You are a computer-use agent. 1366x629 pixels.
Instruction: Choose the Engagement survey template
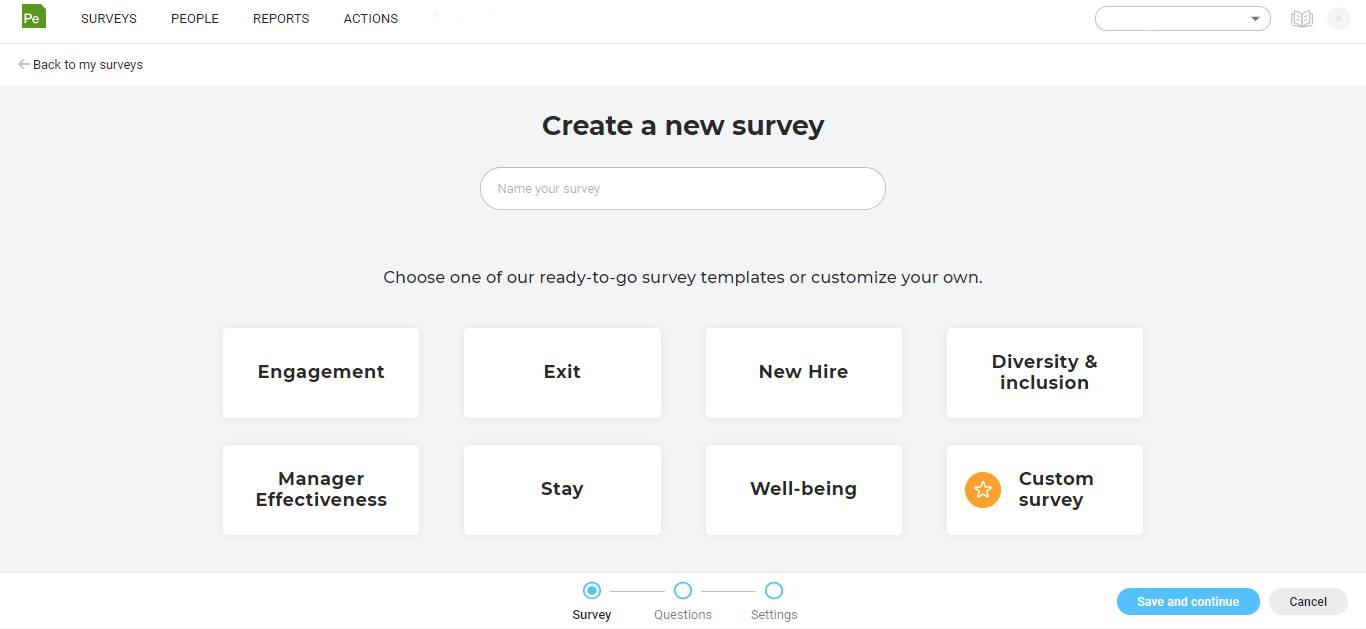[320, 372]
